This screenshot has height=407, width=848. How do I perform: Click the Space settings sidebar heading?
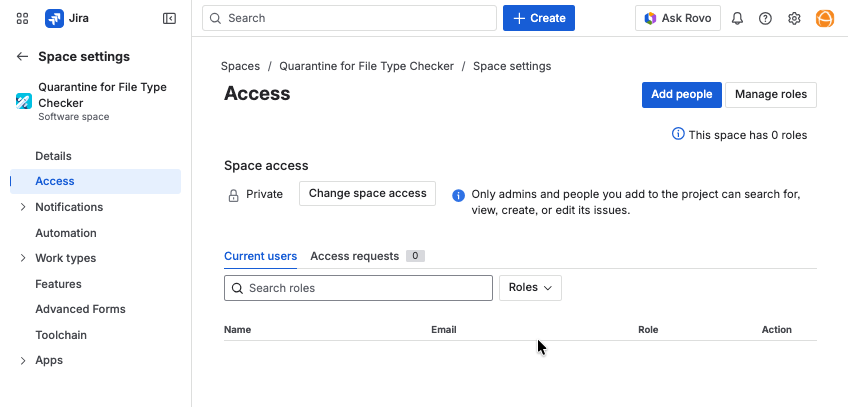click(x=84, y=57)
